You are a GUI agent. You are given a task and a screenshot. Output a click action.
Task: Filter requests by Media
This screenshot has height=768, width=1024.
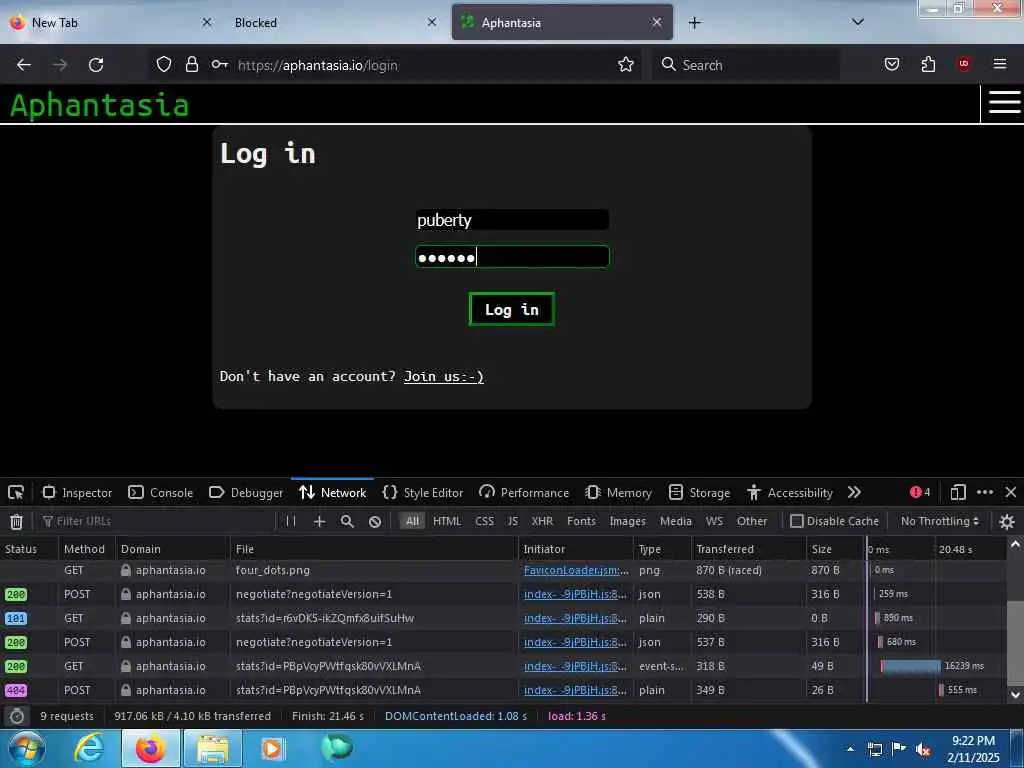(x=676, y=521)
